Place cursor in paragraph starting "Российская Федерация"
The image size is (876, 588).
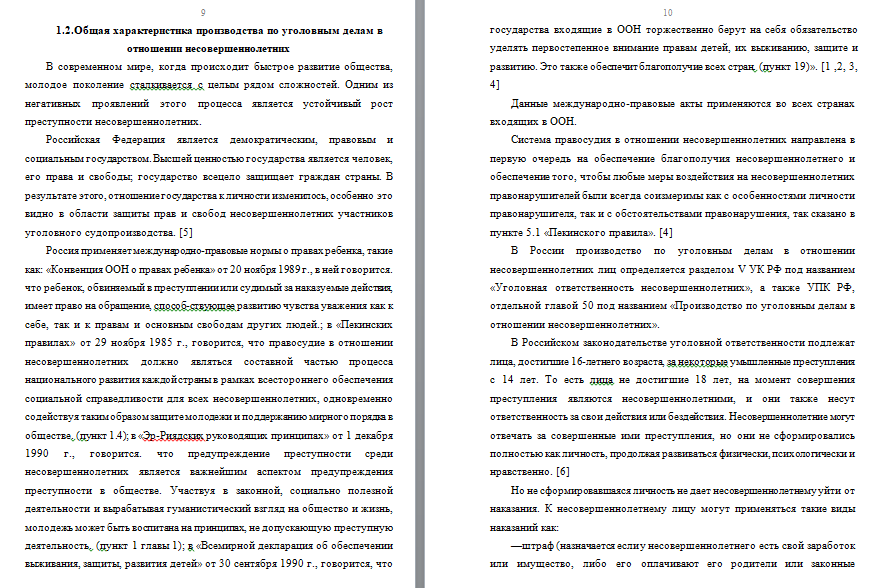pos(110,140)
